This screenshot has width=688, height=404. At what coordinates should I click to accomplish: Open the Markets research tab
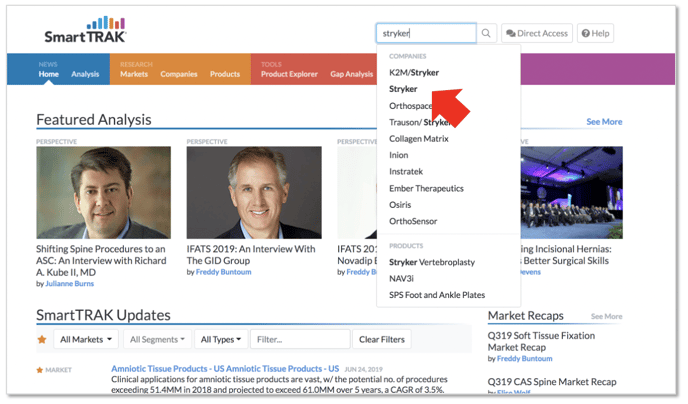[x=134, y=74]
